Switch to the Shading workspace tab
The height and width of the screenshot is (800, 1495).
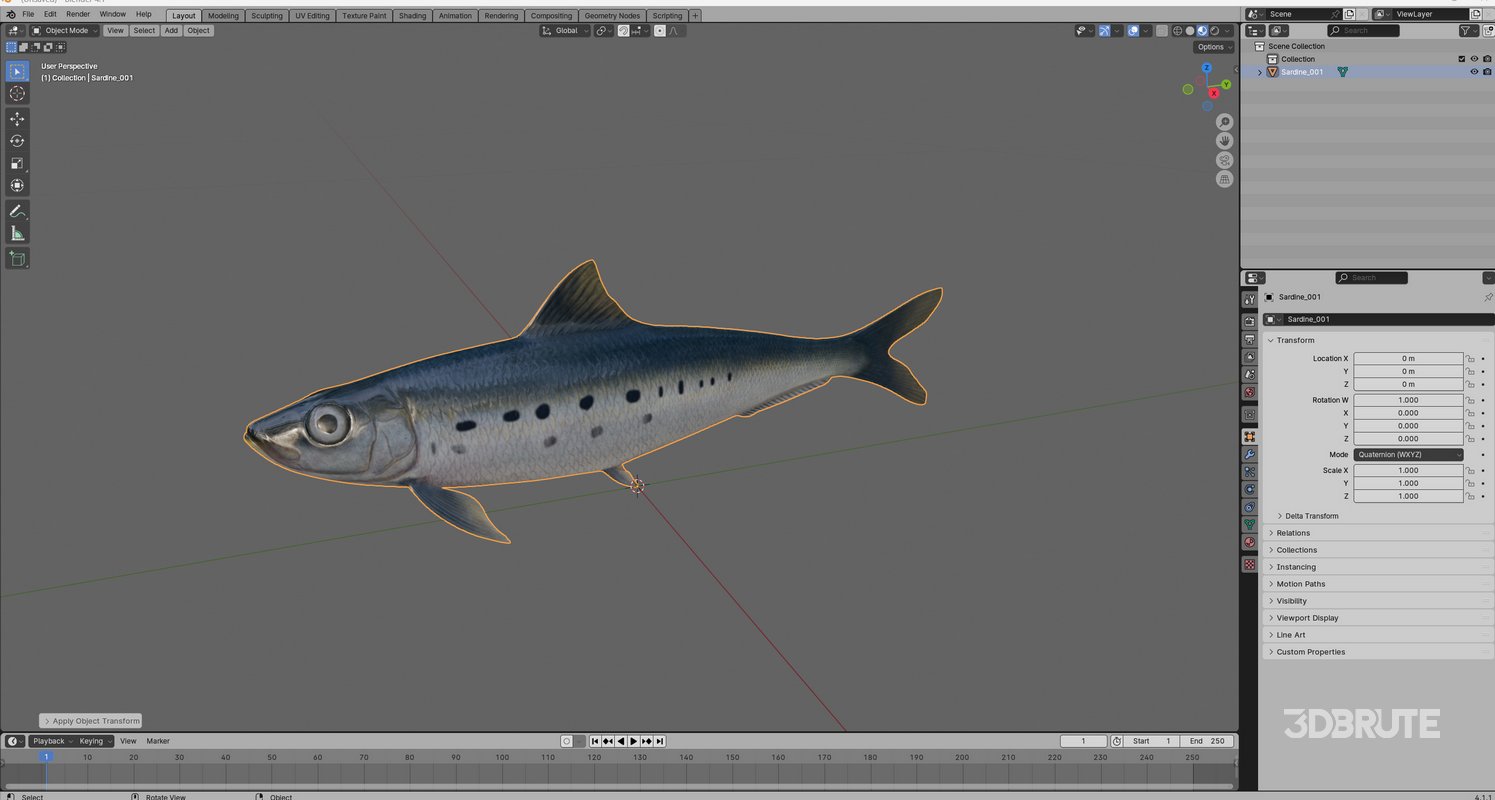point(411,15)
